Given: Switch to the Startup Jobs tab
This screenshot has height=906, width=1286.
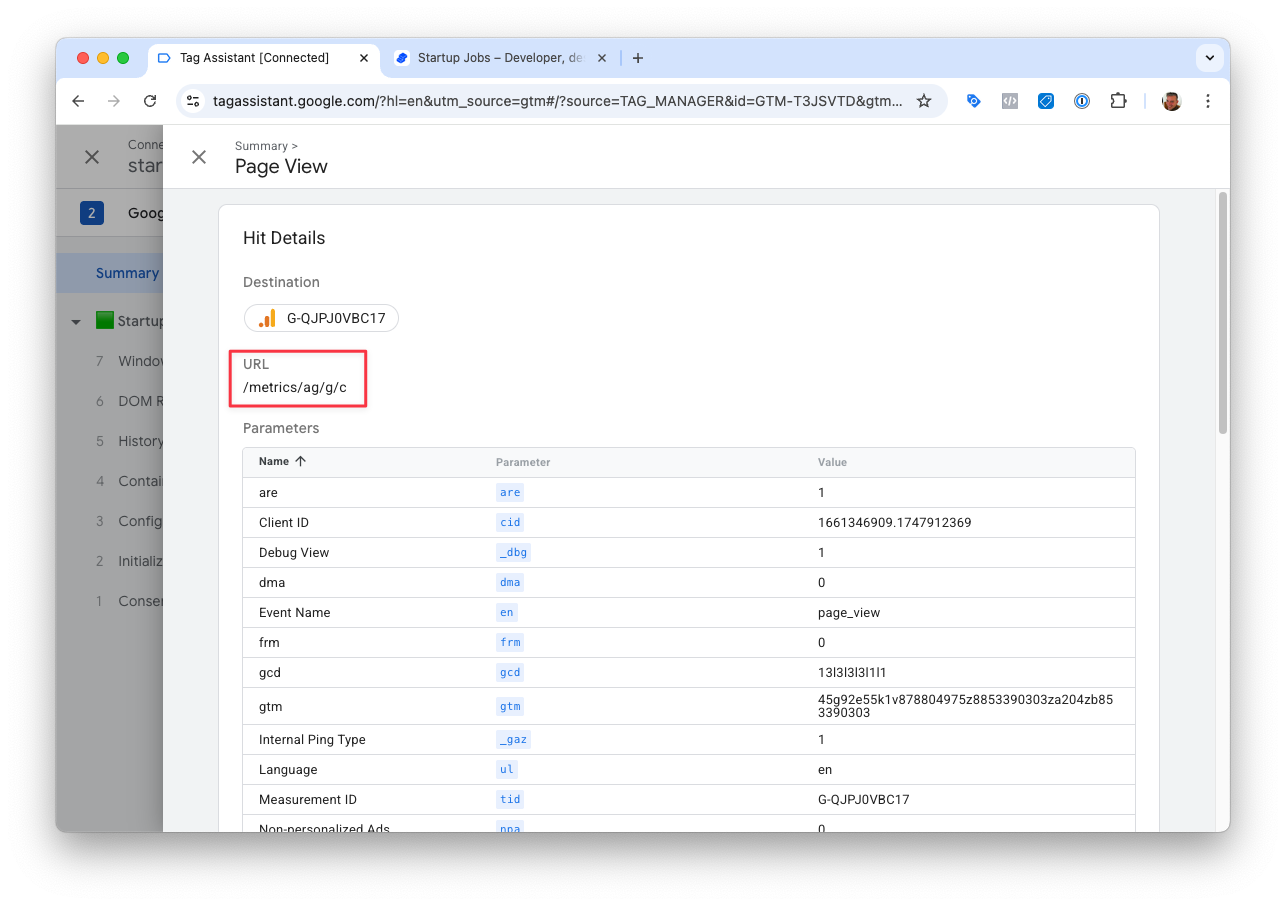Looking at the screenshot, I should (x=500, y=58).
